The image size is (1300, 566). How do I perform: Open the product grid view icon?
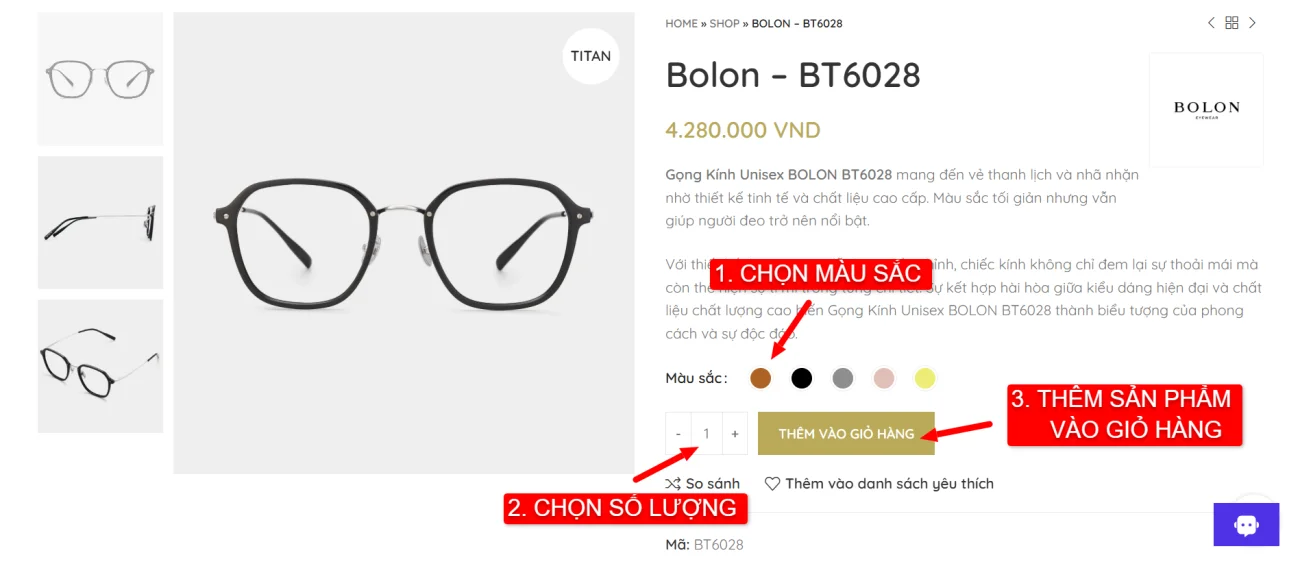pyautogui.click(x=1232, y=23)
